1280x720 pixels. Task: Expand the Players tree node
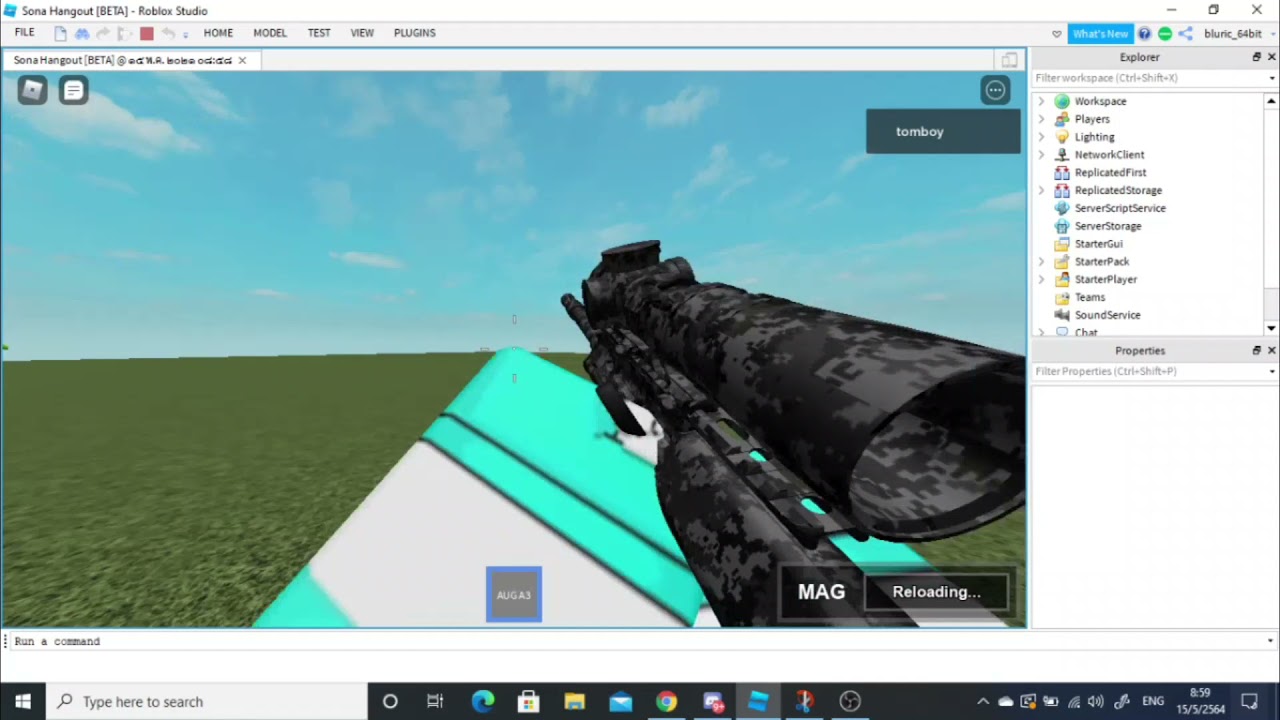tap(1041, 119)
